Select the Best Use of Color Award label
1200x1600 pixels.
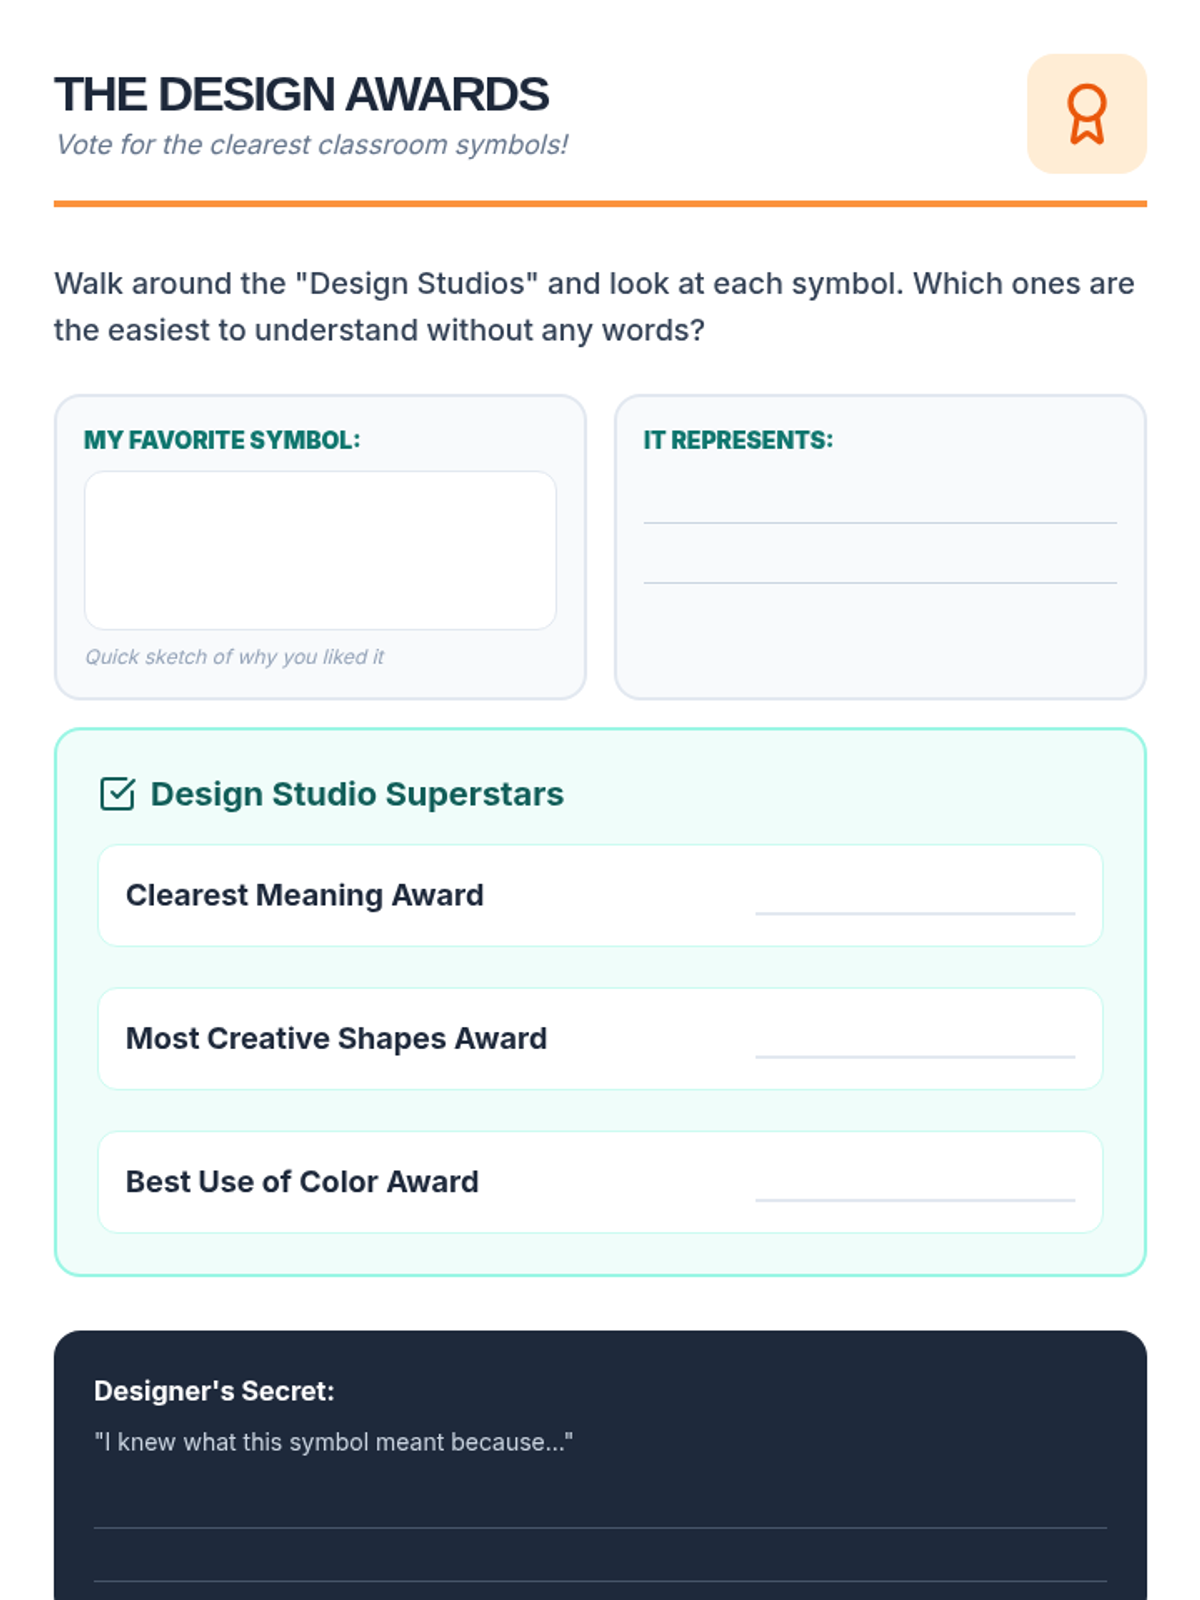[x=302, y=1182]
